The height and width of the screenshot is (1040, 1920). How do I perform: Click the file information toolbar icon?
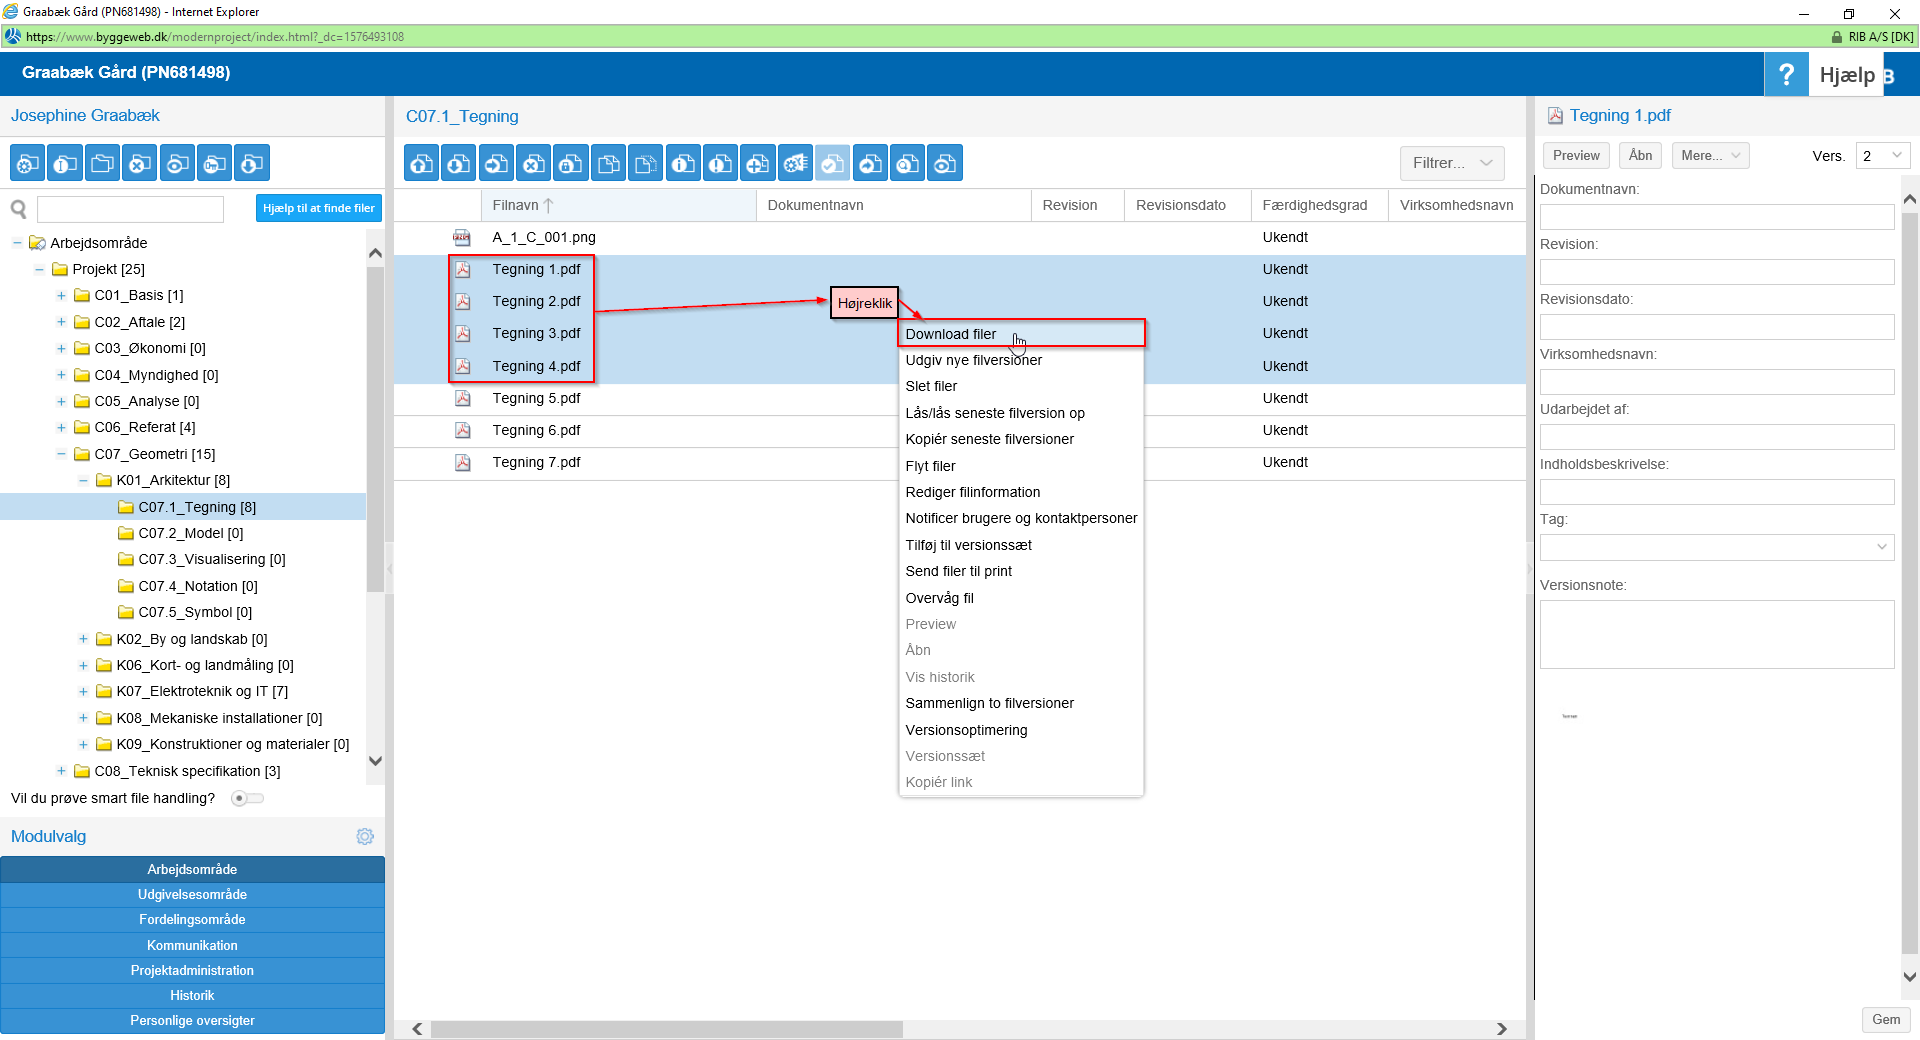[x=683, y=164]
